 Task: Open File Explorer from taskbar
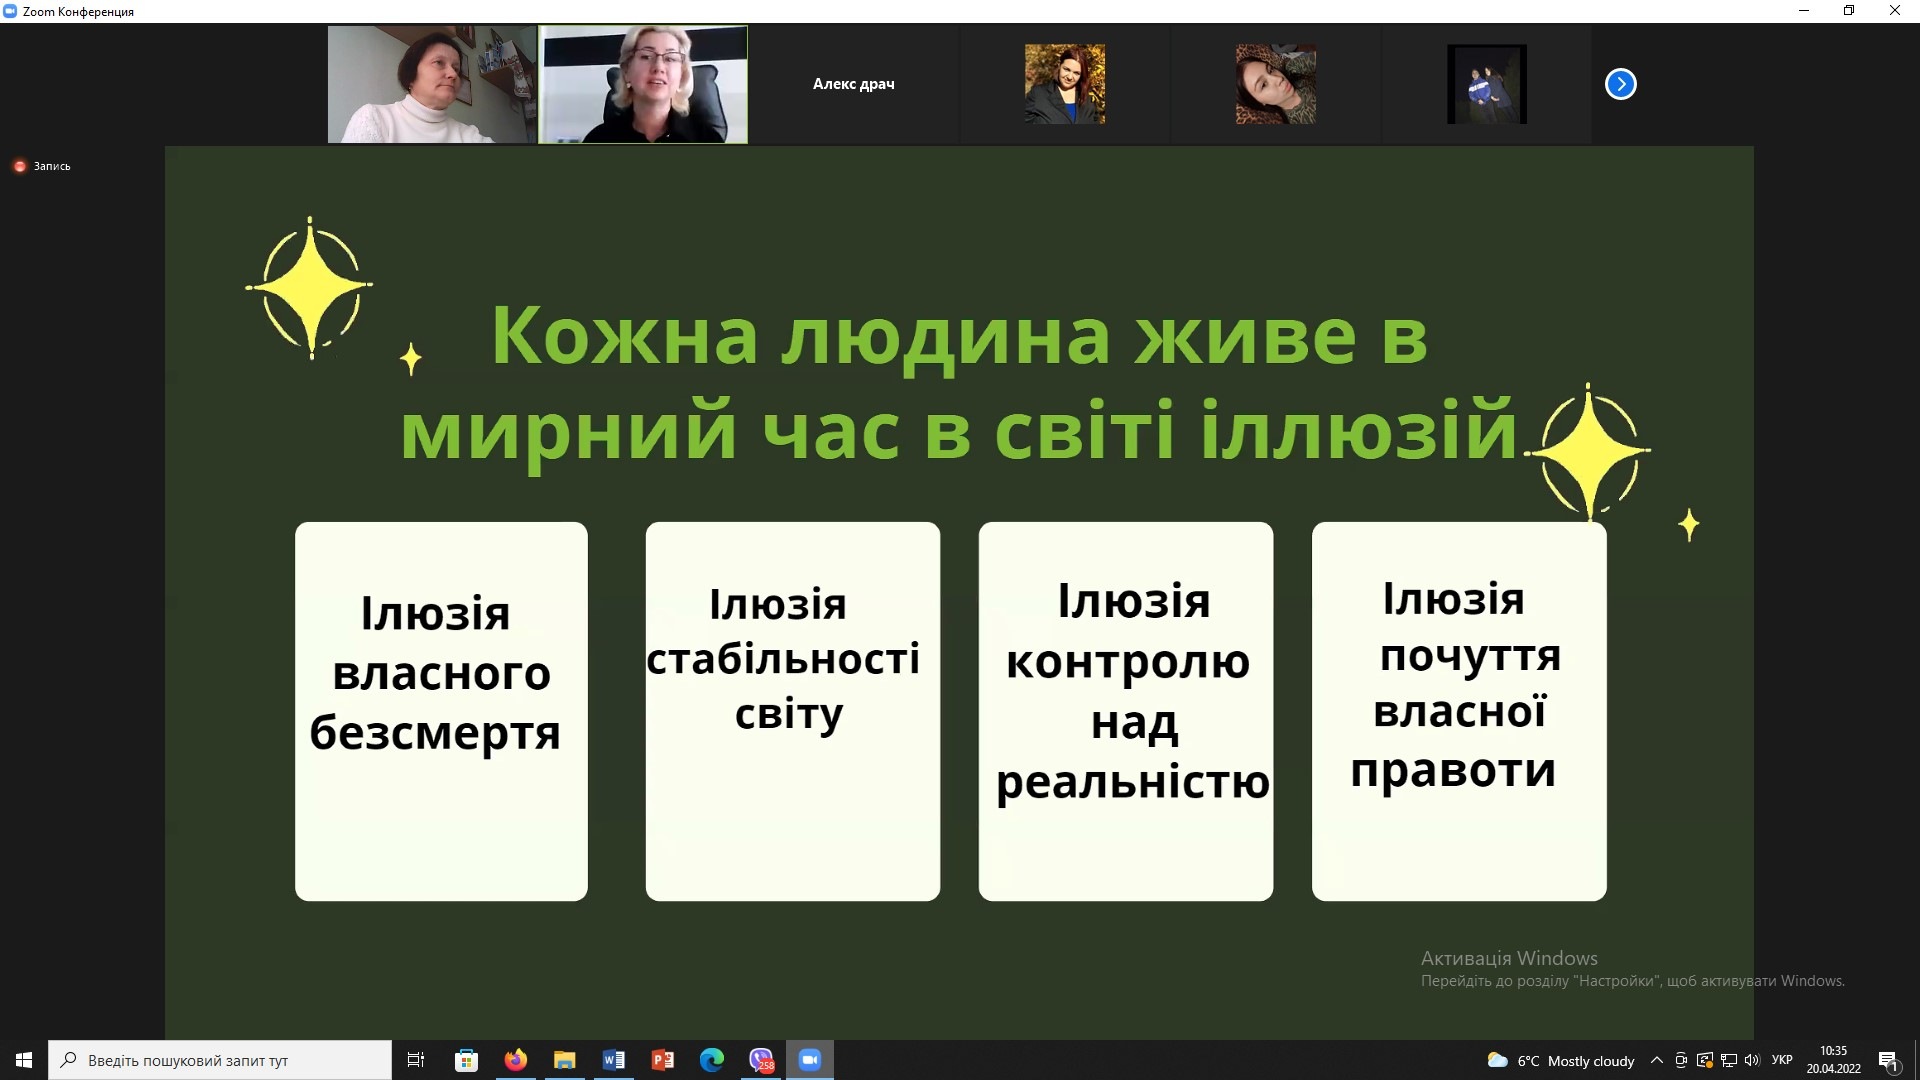click(x=564, y=1060)
